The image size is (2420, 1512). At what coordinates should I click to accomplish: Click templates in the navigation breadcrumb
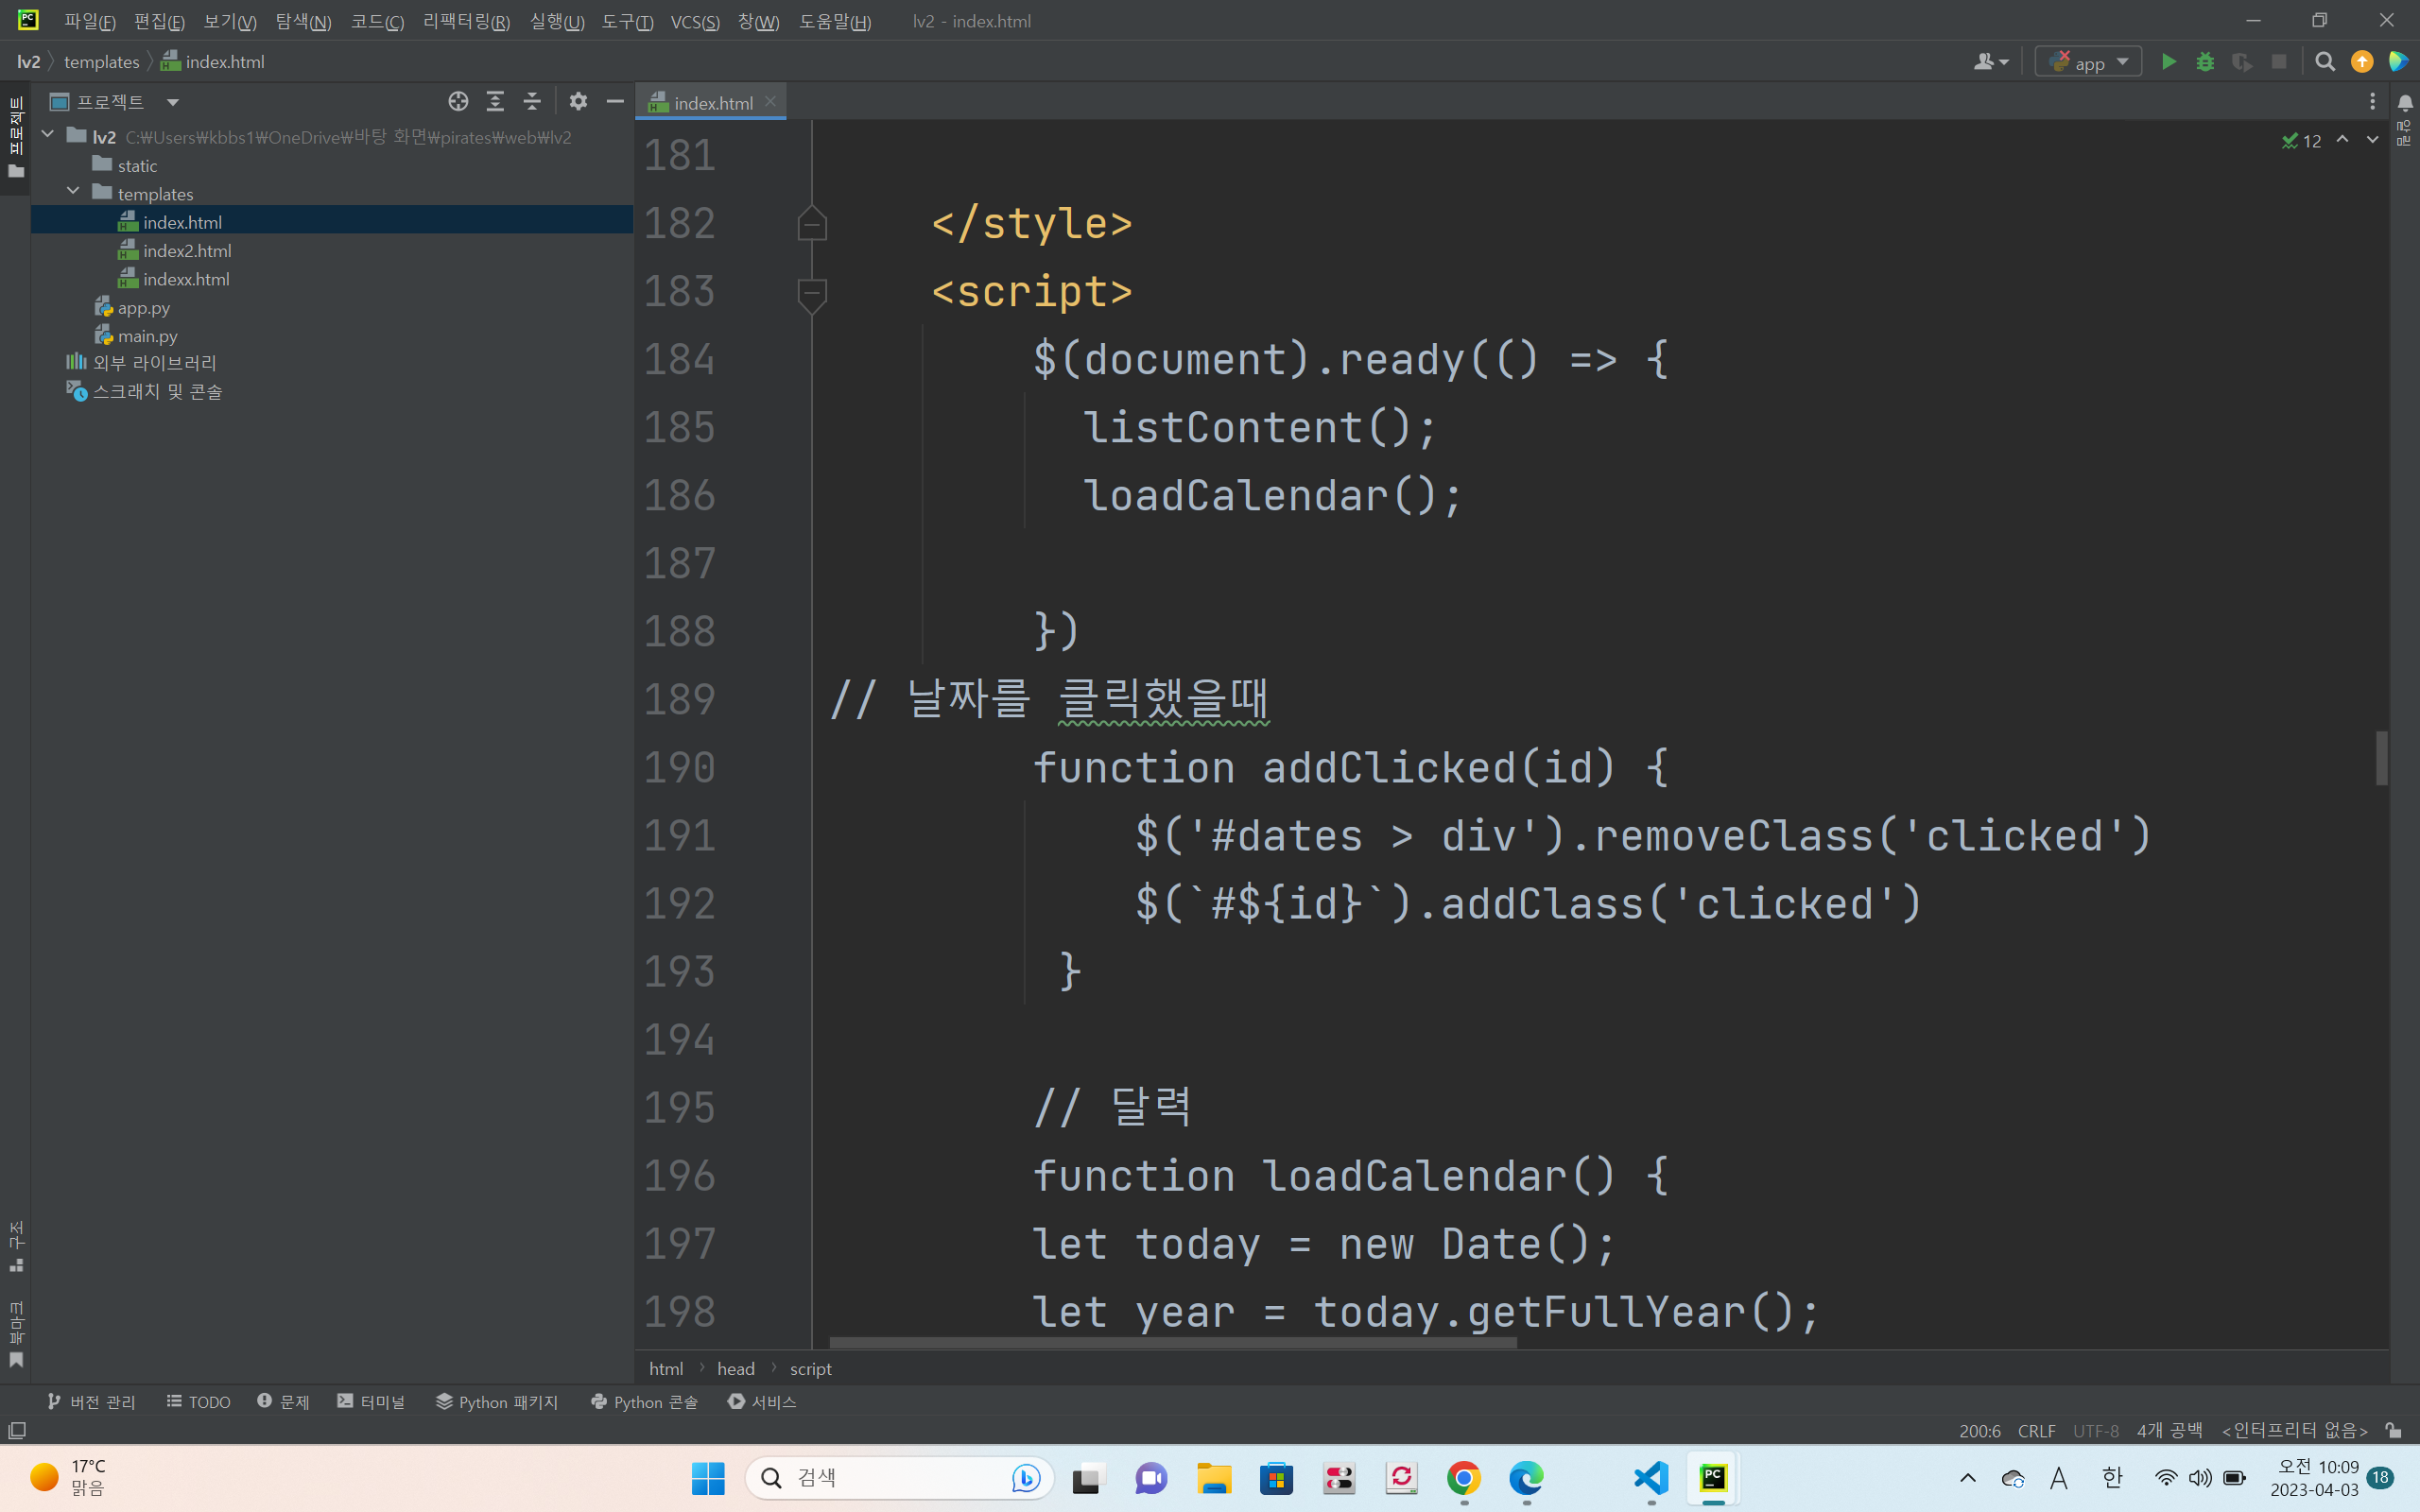point(101,62)
